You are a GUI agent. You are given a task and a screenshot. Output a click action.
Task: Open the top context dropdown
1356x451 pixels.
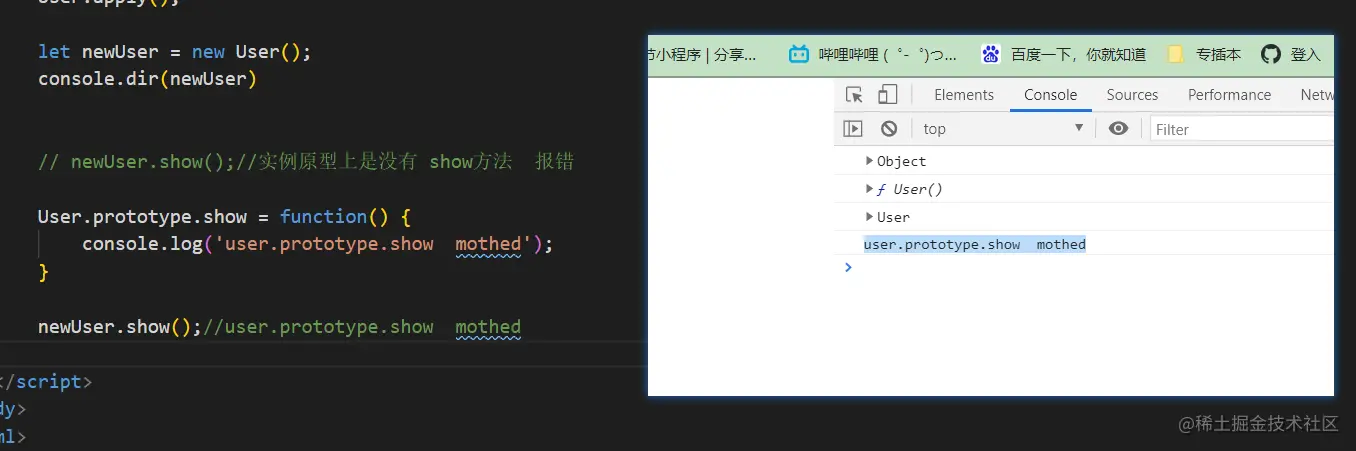1003,128
